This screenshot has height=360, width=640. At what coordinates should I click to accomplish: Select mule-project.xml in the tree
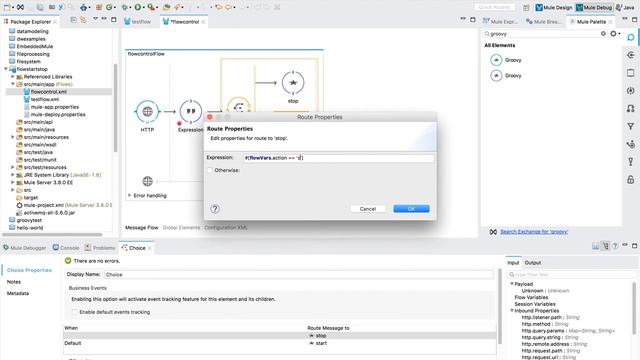43,205
